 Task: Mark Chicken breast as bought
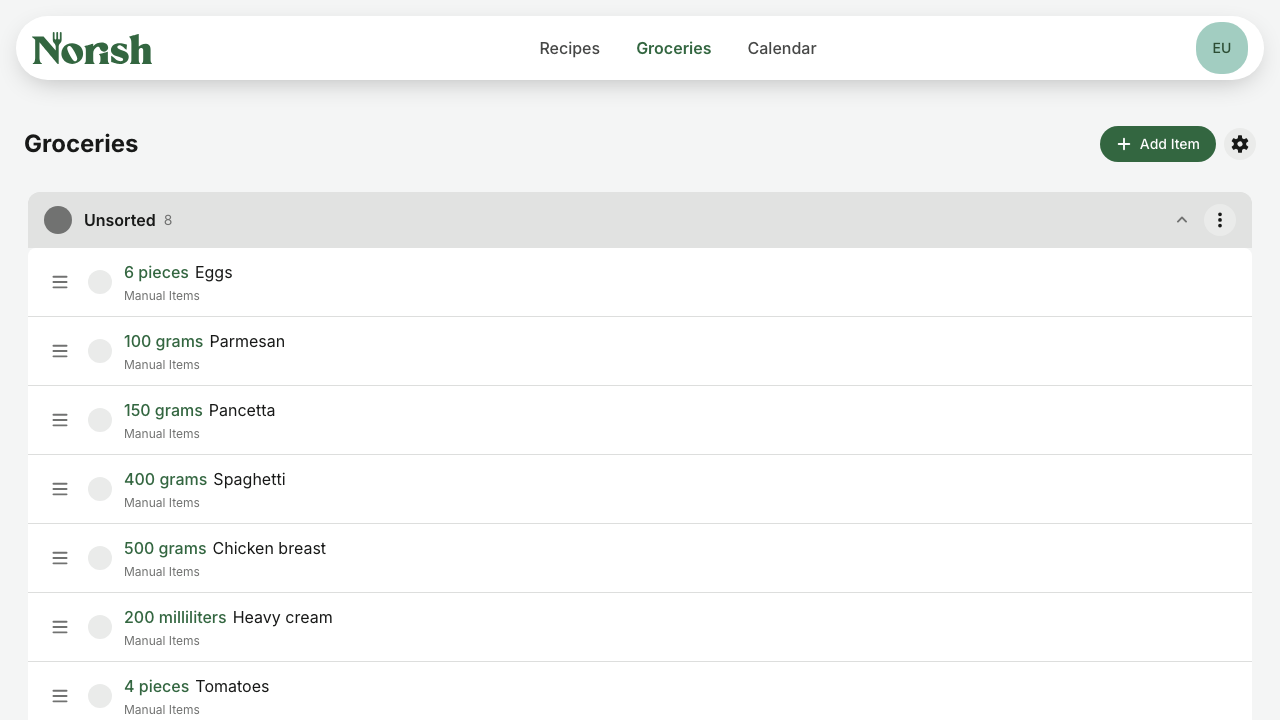point(100,558)
